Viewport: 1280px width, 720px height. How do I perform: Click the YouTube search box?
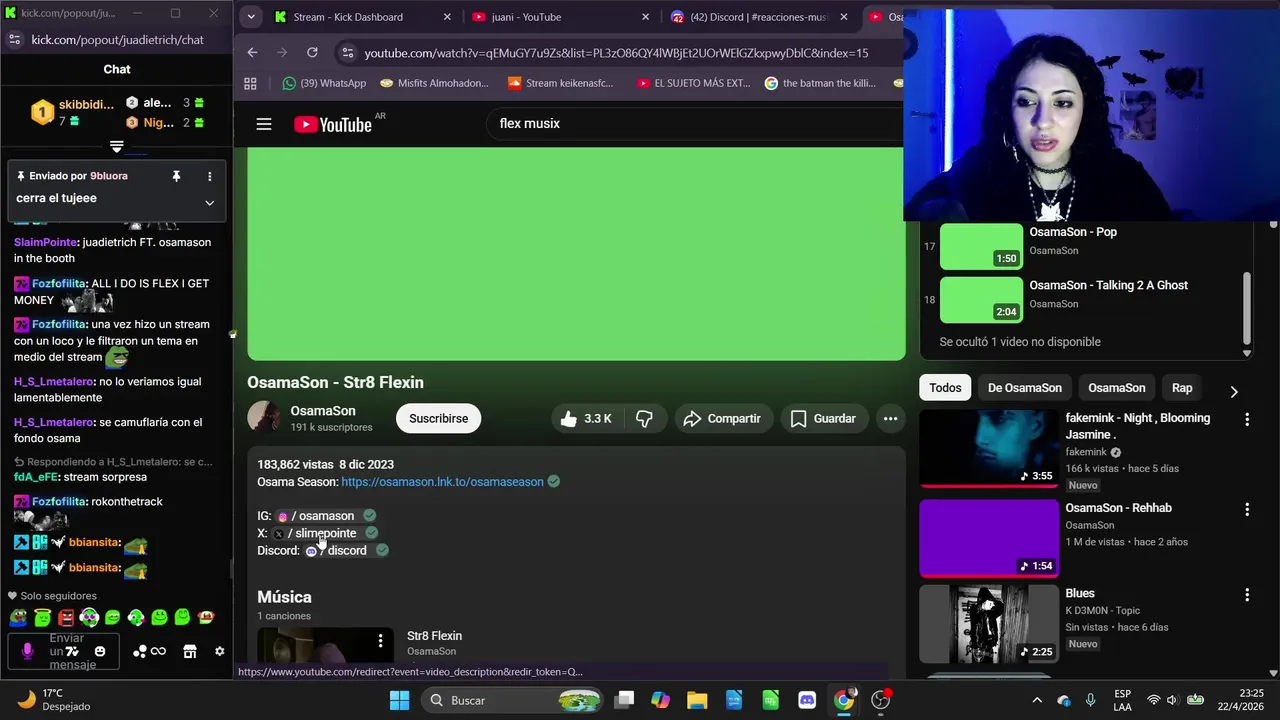point(695,124)
